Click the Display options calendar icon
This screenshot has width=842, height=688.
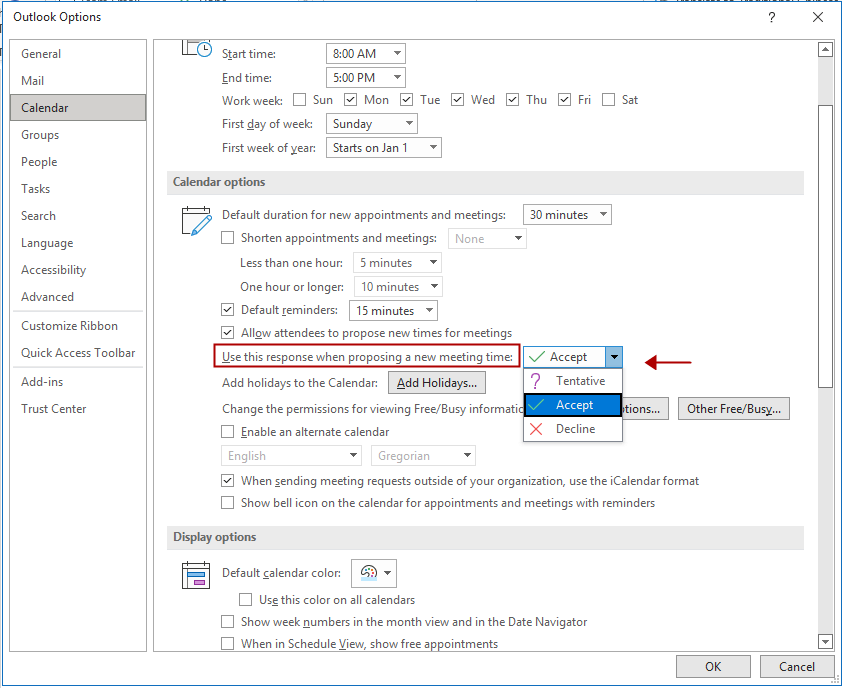[x=196, y=575]
